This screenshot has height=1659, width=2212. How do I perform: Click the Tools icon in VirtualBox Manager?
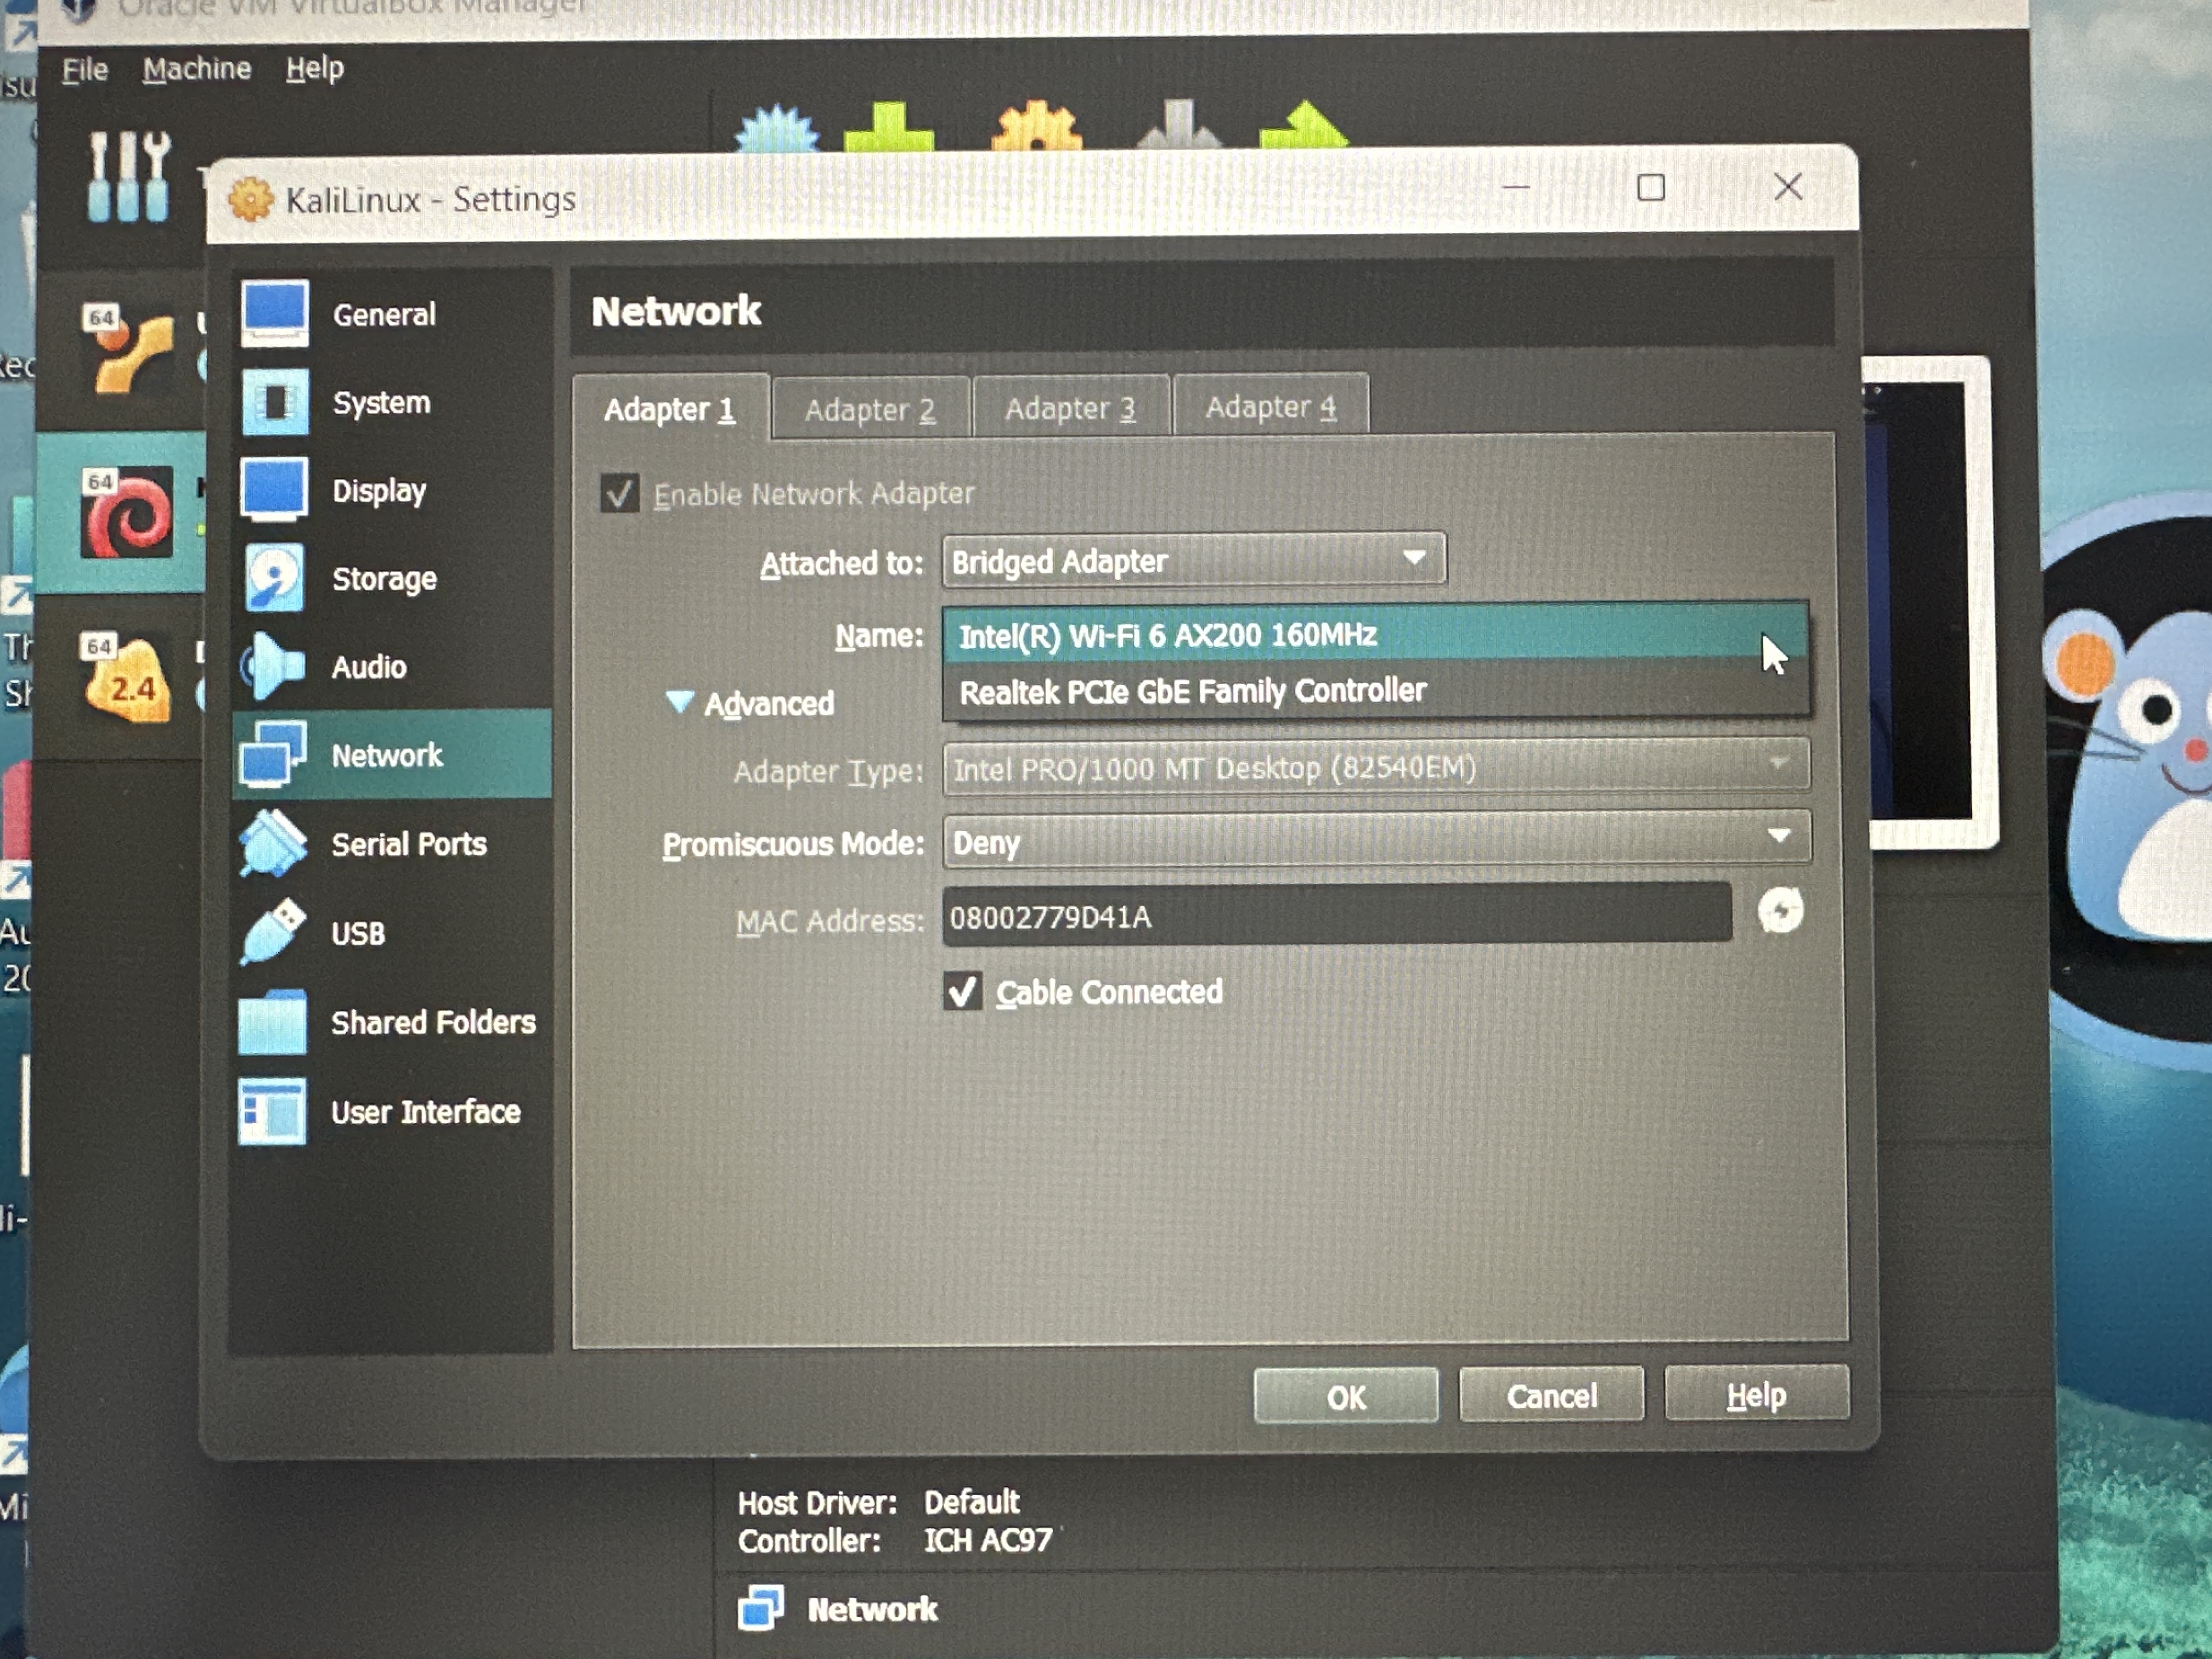pos(128,177)
